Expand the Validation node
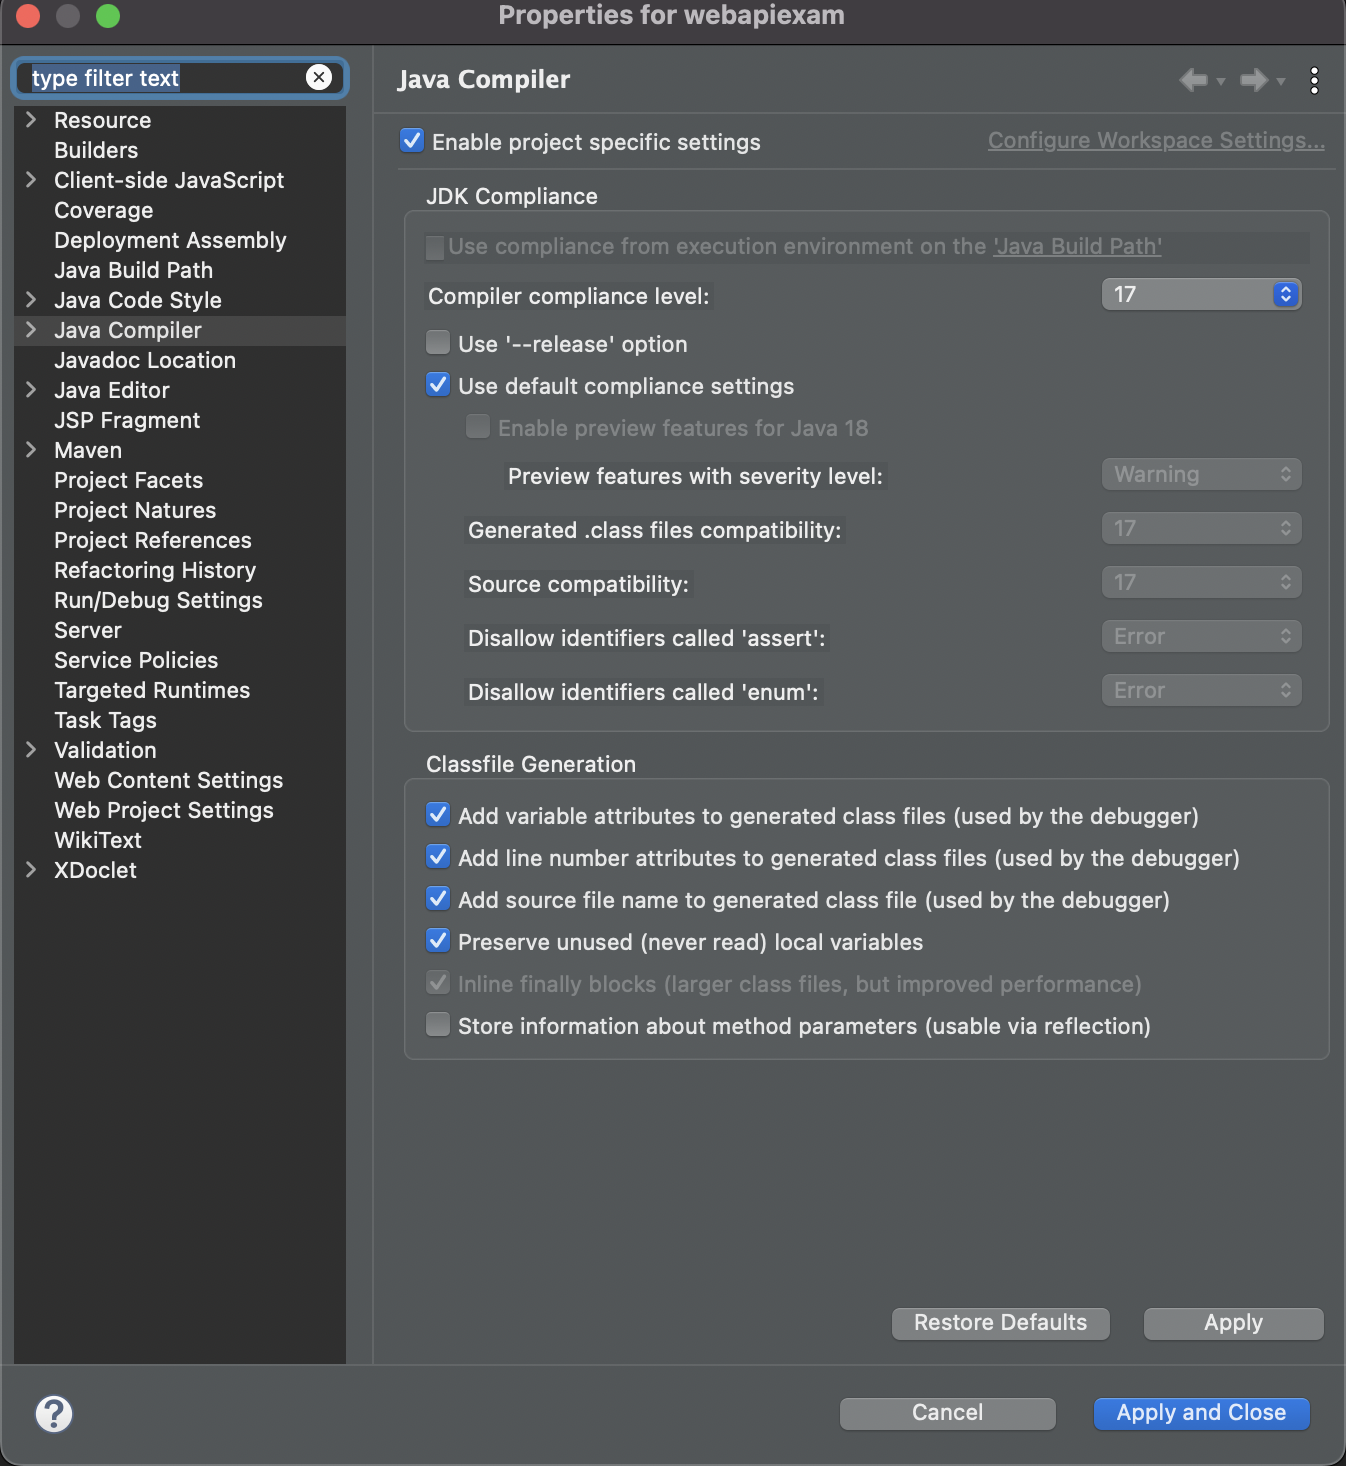Image resolution: width=1346 pixels, height=1466 pixels. click(x=31, y=750)
